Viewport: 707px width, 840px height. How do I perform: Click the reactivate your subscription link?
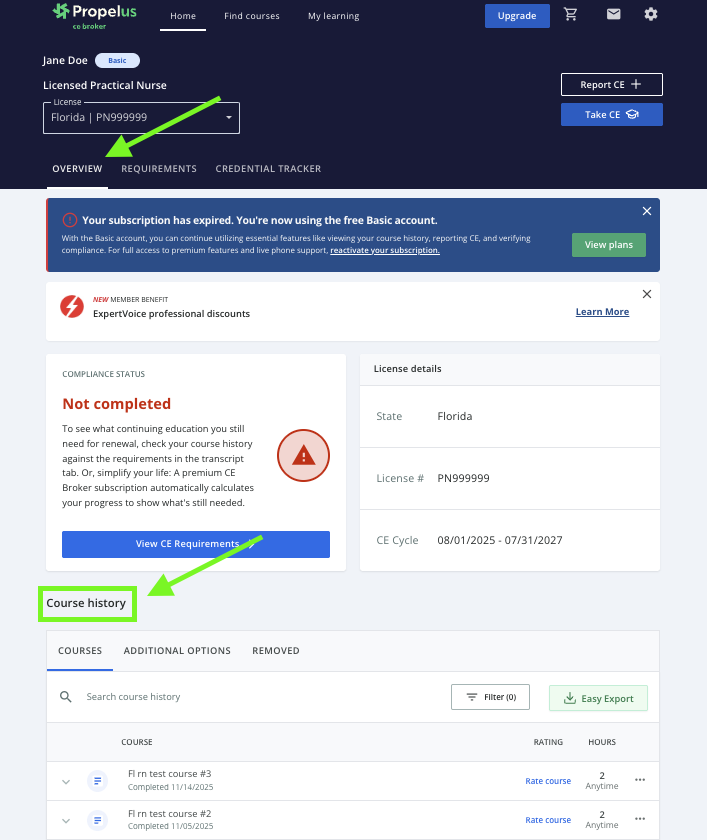[x=385, y=250]
